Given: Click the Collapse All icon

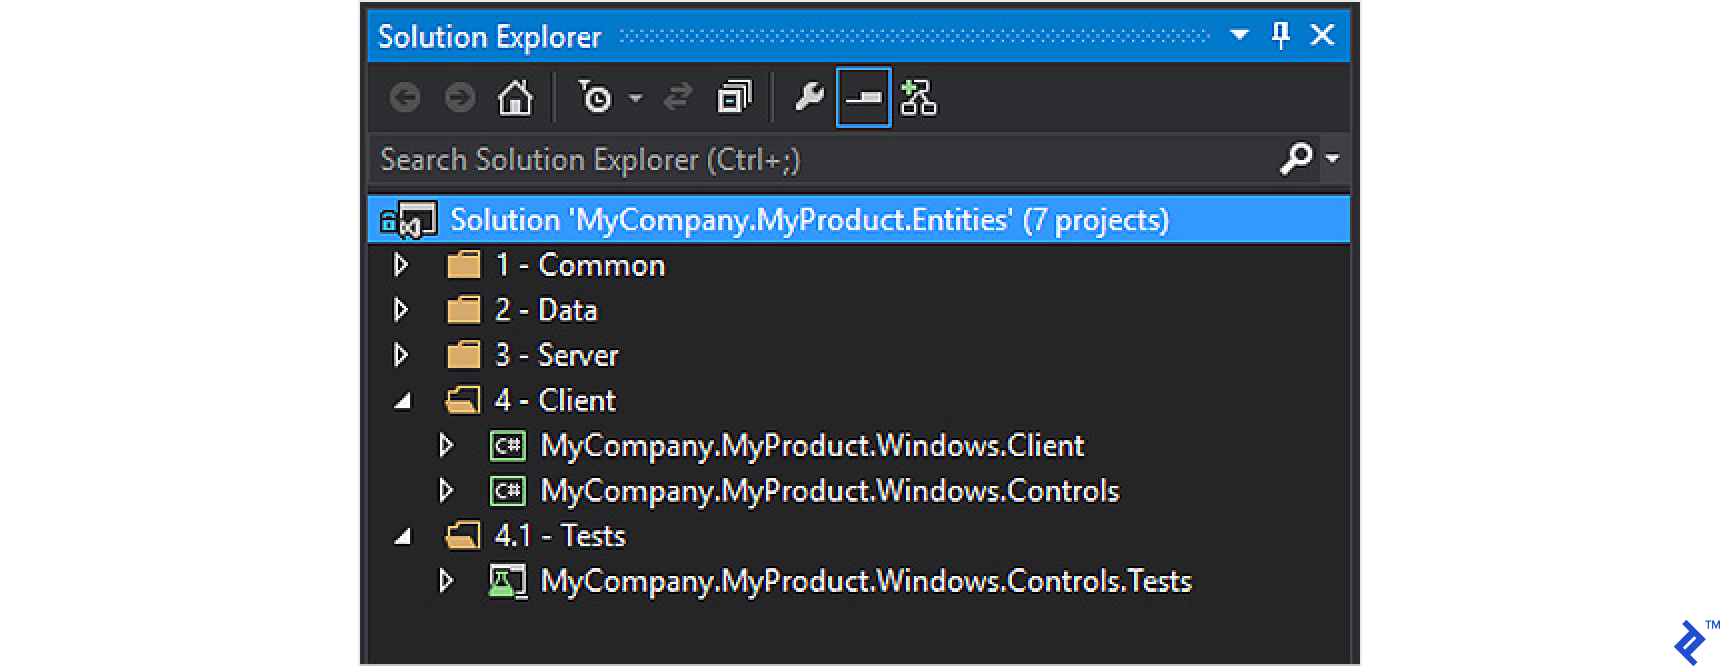Looking at the screenshot, I should click(734, 97).
